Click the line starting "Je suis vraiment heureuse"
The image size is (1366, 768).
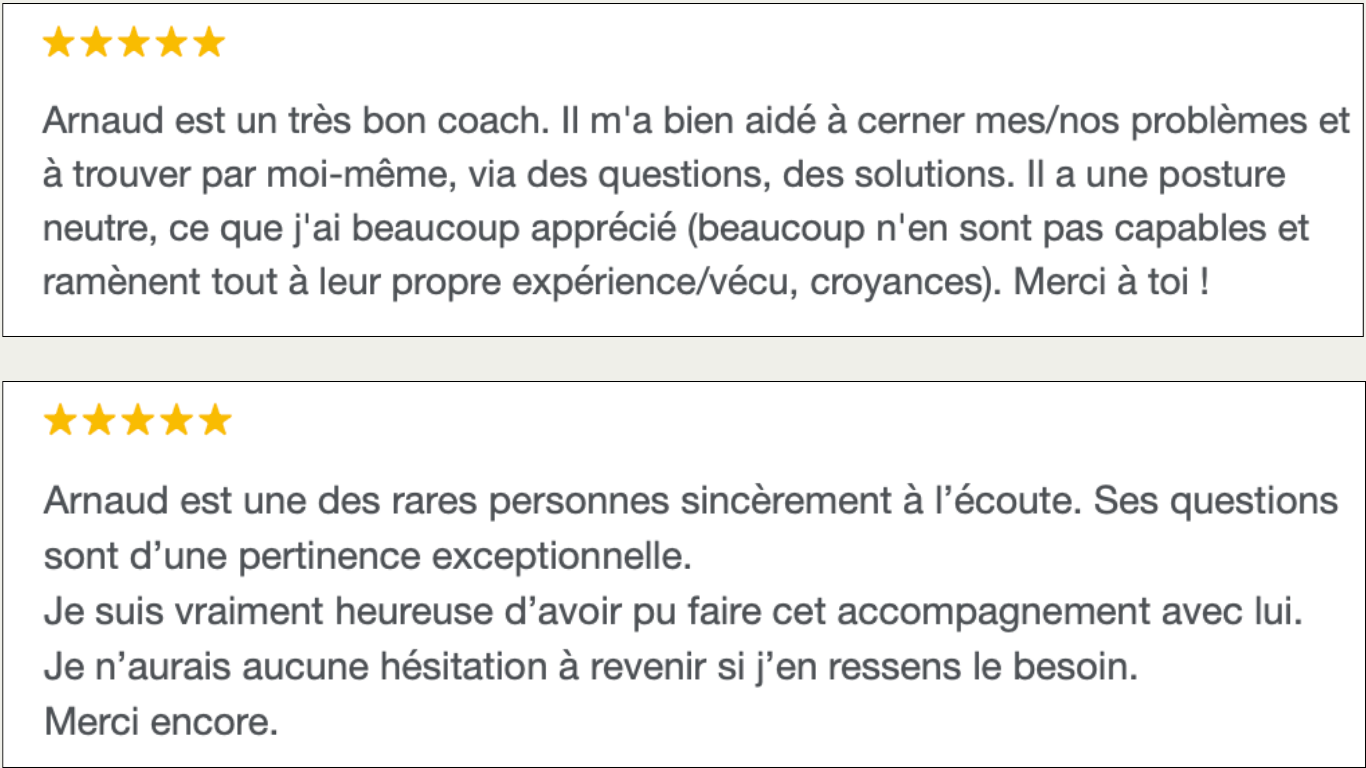click(x=673, y=611)
